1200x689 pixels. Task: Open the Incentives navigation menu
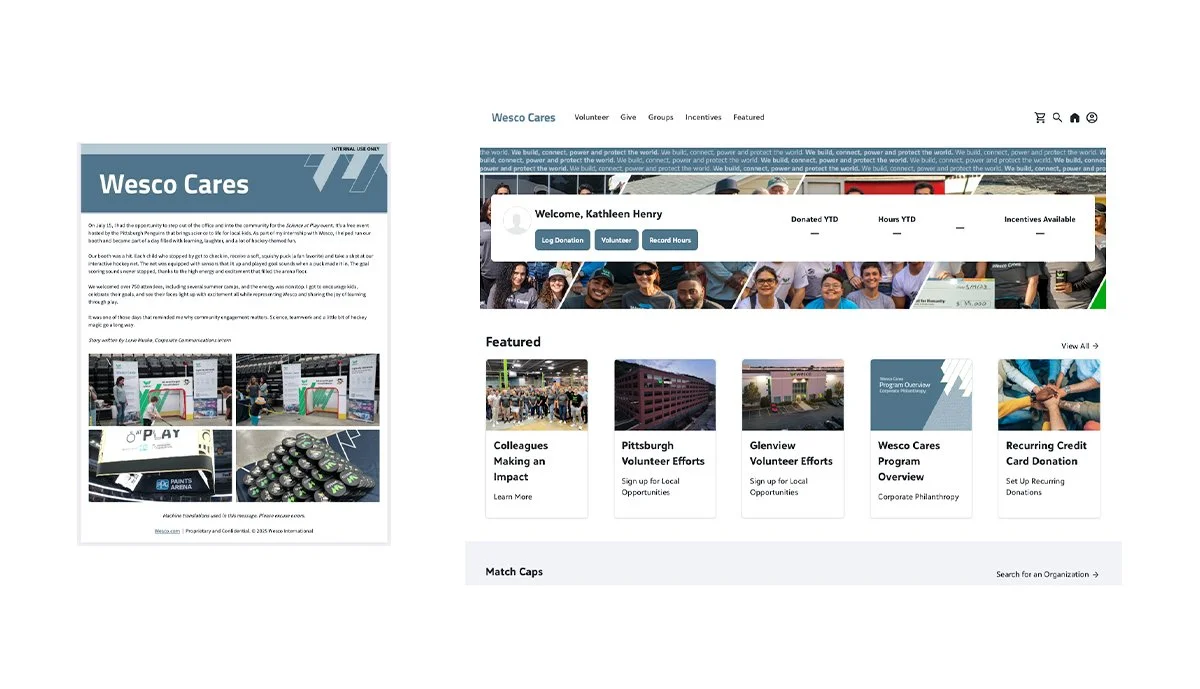(703, 118)
